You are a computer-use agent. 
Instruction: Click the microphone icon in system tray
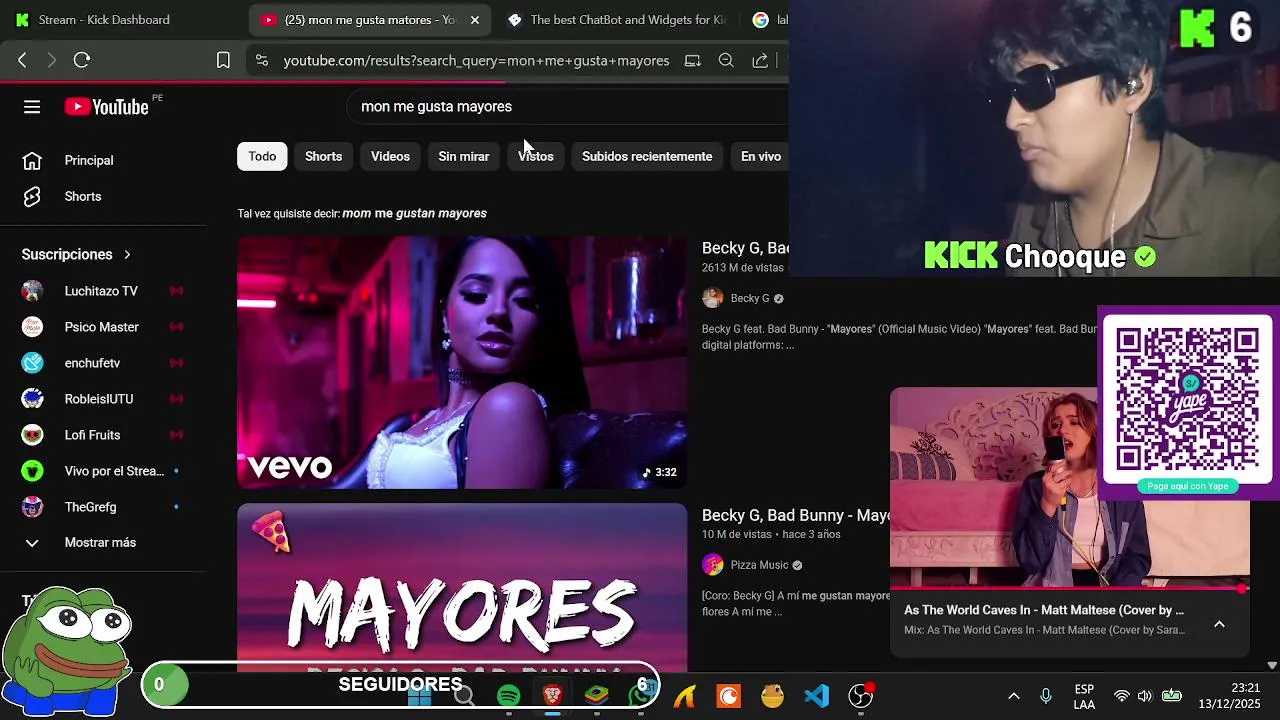click(x=1045, y=696)
